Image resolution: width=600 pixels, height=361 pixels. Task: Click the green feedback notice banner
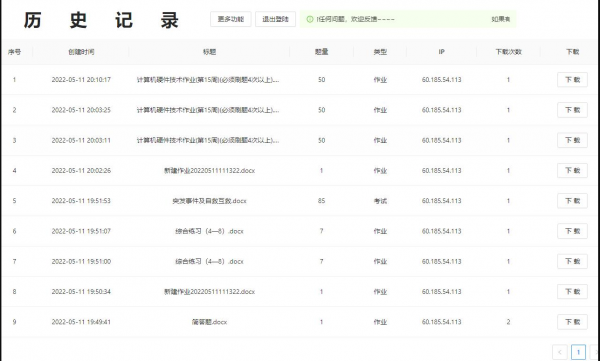click(408, 19)
